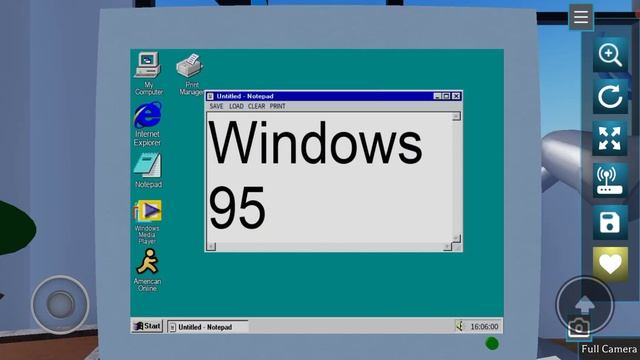The width and height of the screenshot is (640, 360).
Task: Click LOAD in the Notepad menu
Action: point(236,106)
